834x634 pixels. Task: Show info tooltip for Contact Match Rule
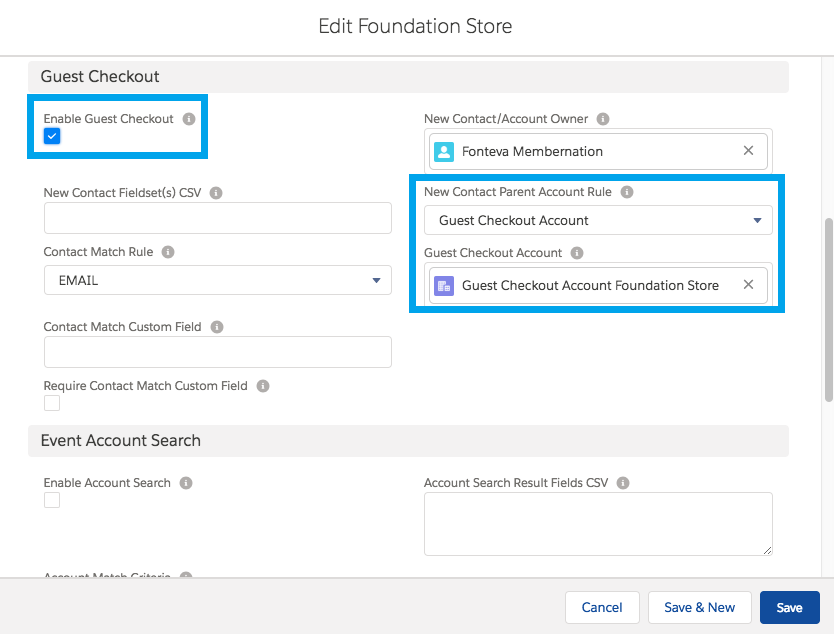(168, 252)
